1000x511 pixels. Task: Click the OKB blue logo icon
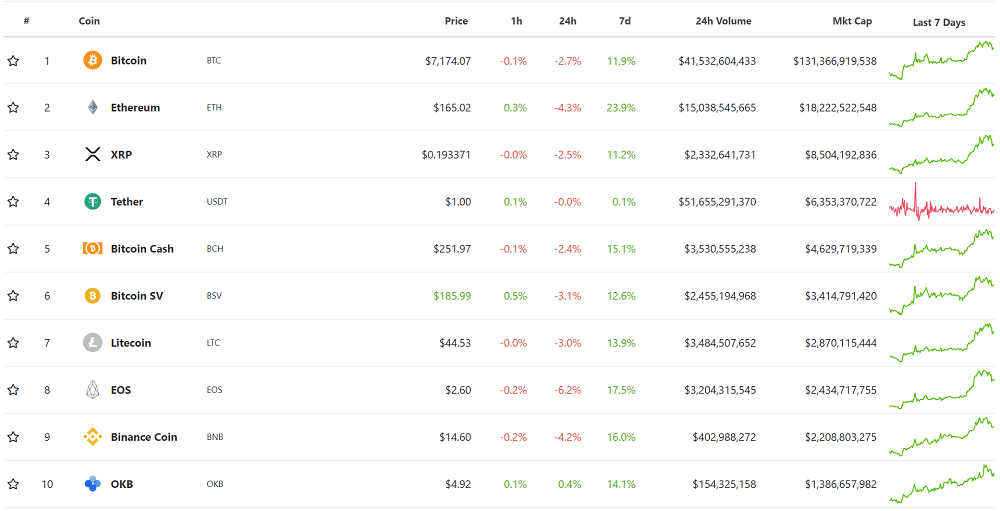(92, 484)
